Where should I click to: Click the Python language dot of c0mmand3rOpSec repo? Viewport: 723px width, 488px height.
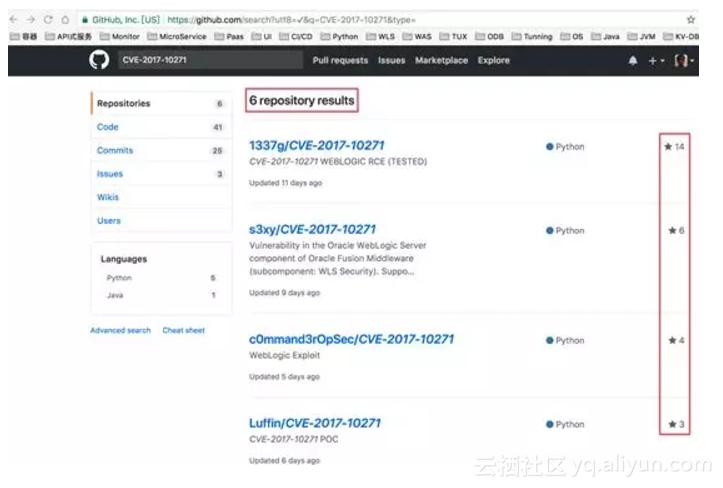[x=550, y=340]
